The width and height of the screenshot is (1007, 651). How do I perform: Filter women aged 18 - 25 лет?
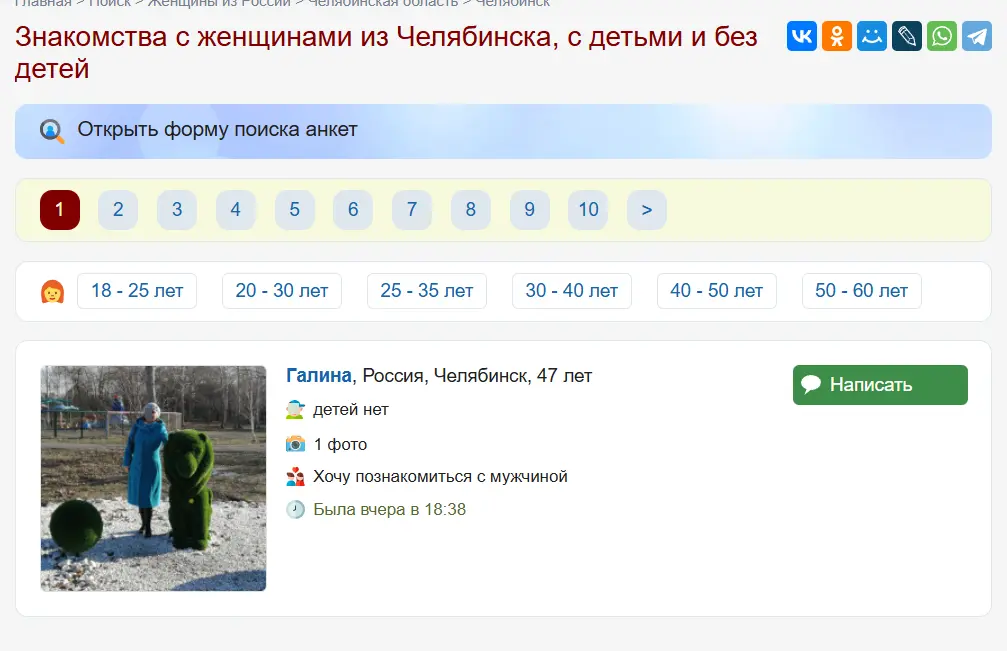(136, 290)
